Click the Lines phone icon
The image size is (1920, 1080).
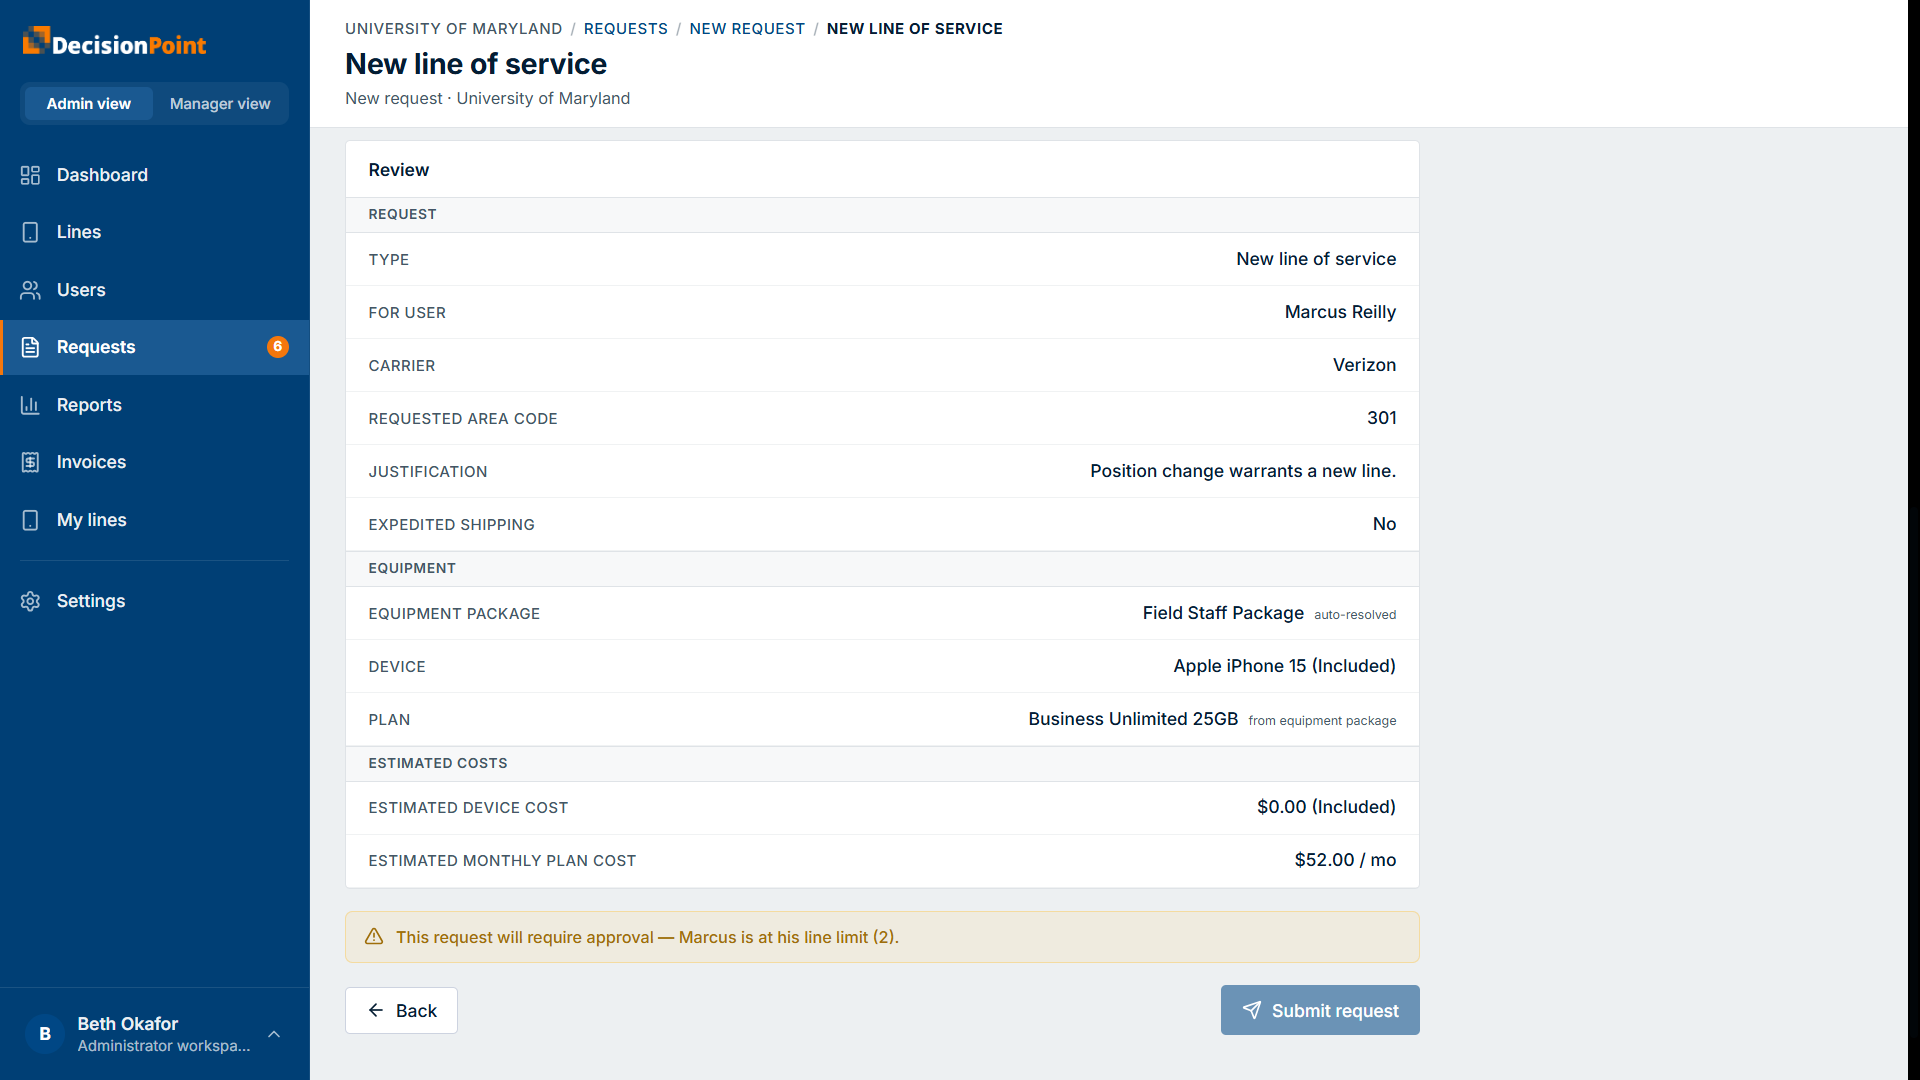(30, 232)
